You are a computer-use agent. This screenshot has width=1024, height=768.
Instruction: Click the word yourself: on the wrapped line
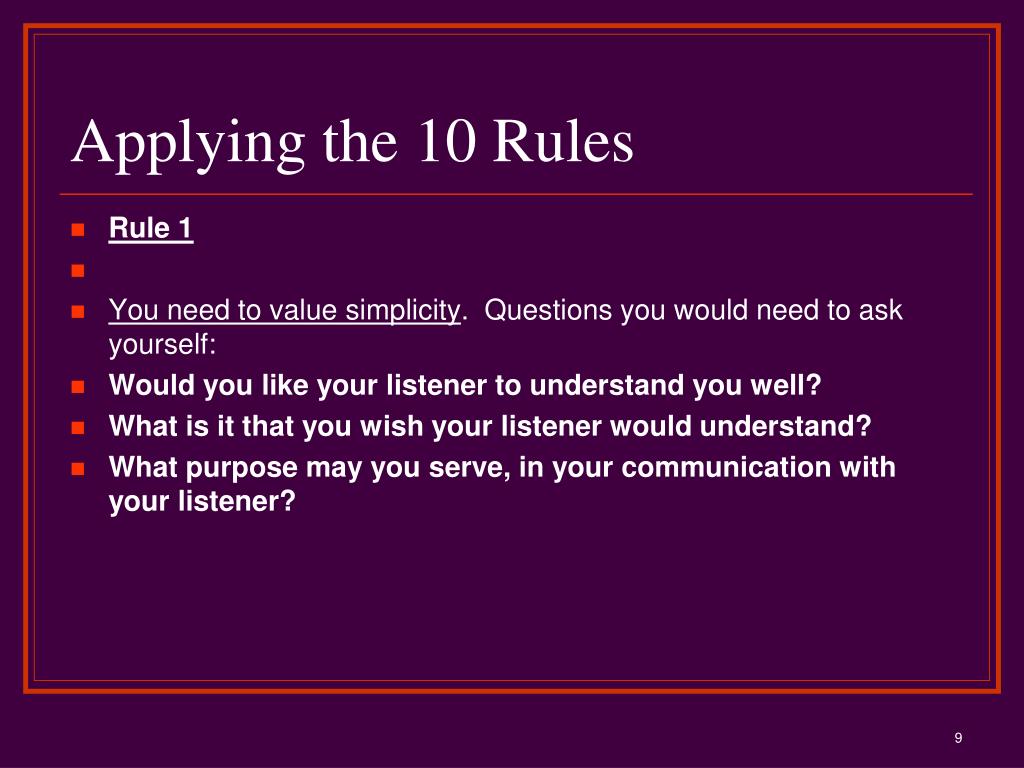pos(162,345)
